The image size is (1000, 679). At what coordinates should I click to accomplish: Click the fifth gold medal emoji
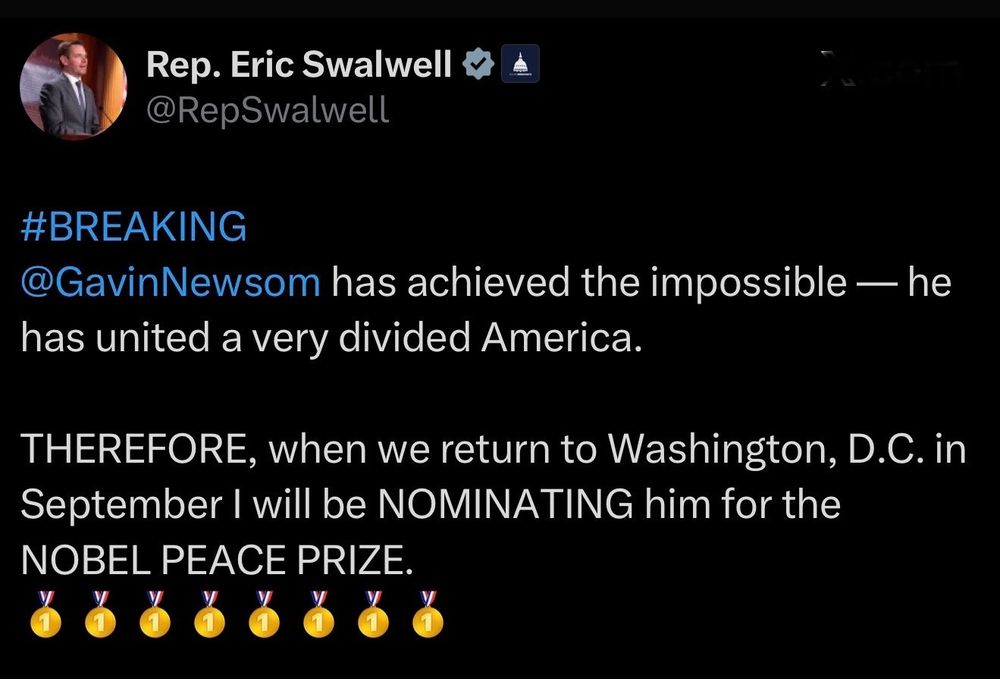click(x=264, y=614)
